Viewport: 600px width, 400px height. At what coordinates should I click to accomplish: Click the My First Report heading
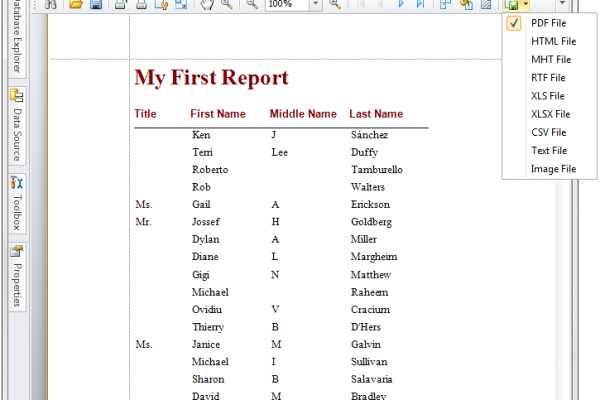(x=211, y=78)
